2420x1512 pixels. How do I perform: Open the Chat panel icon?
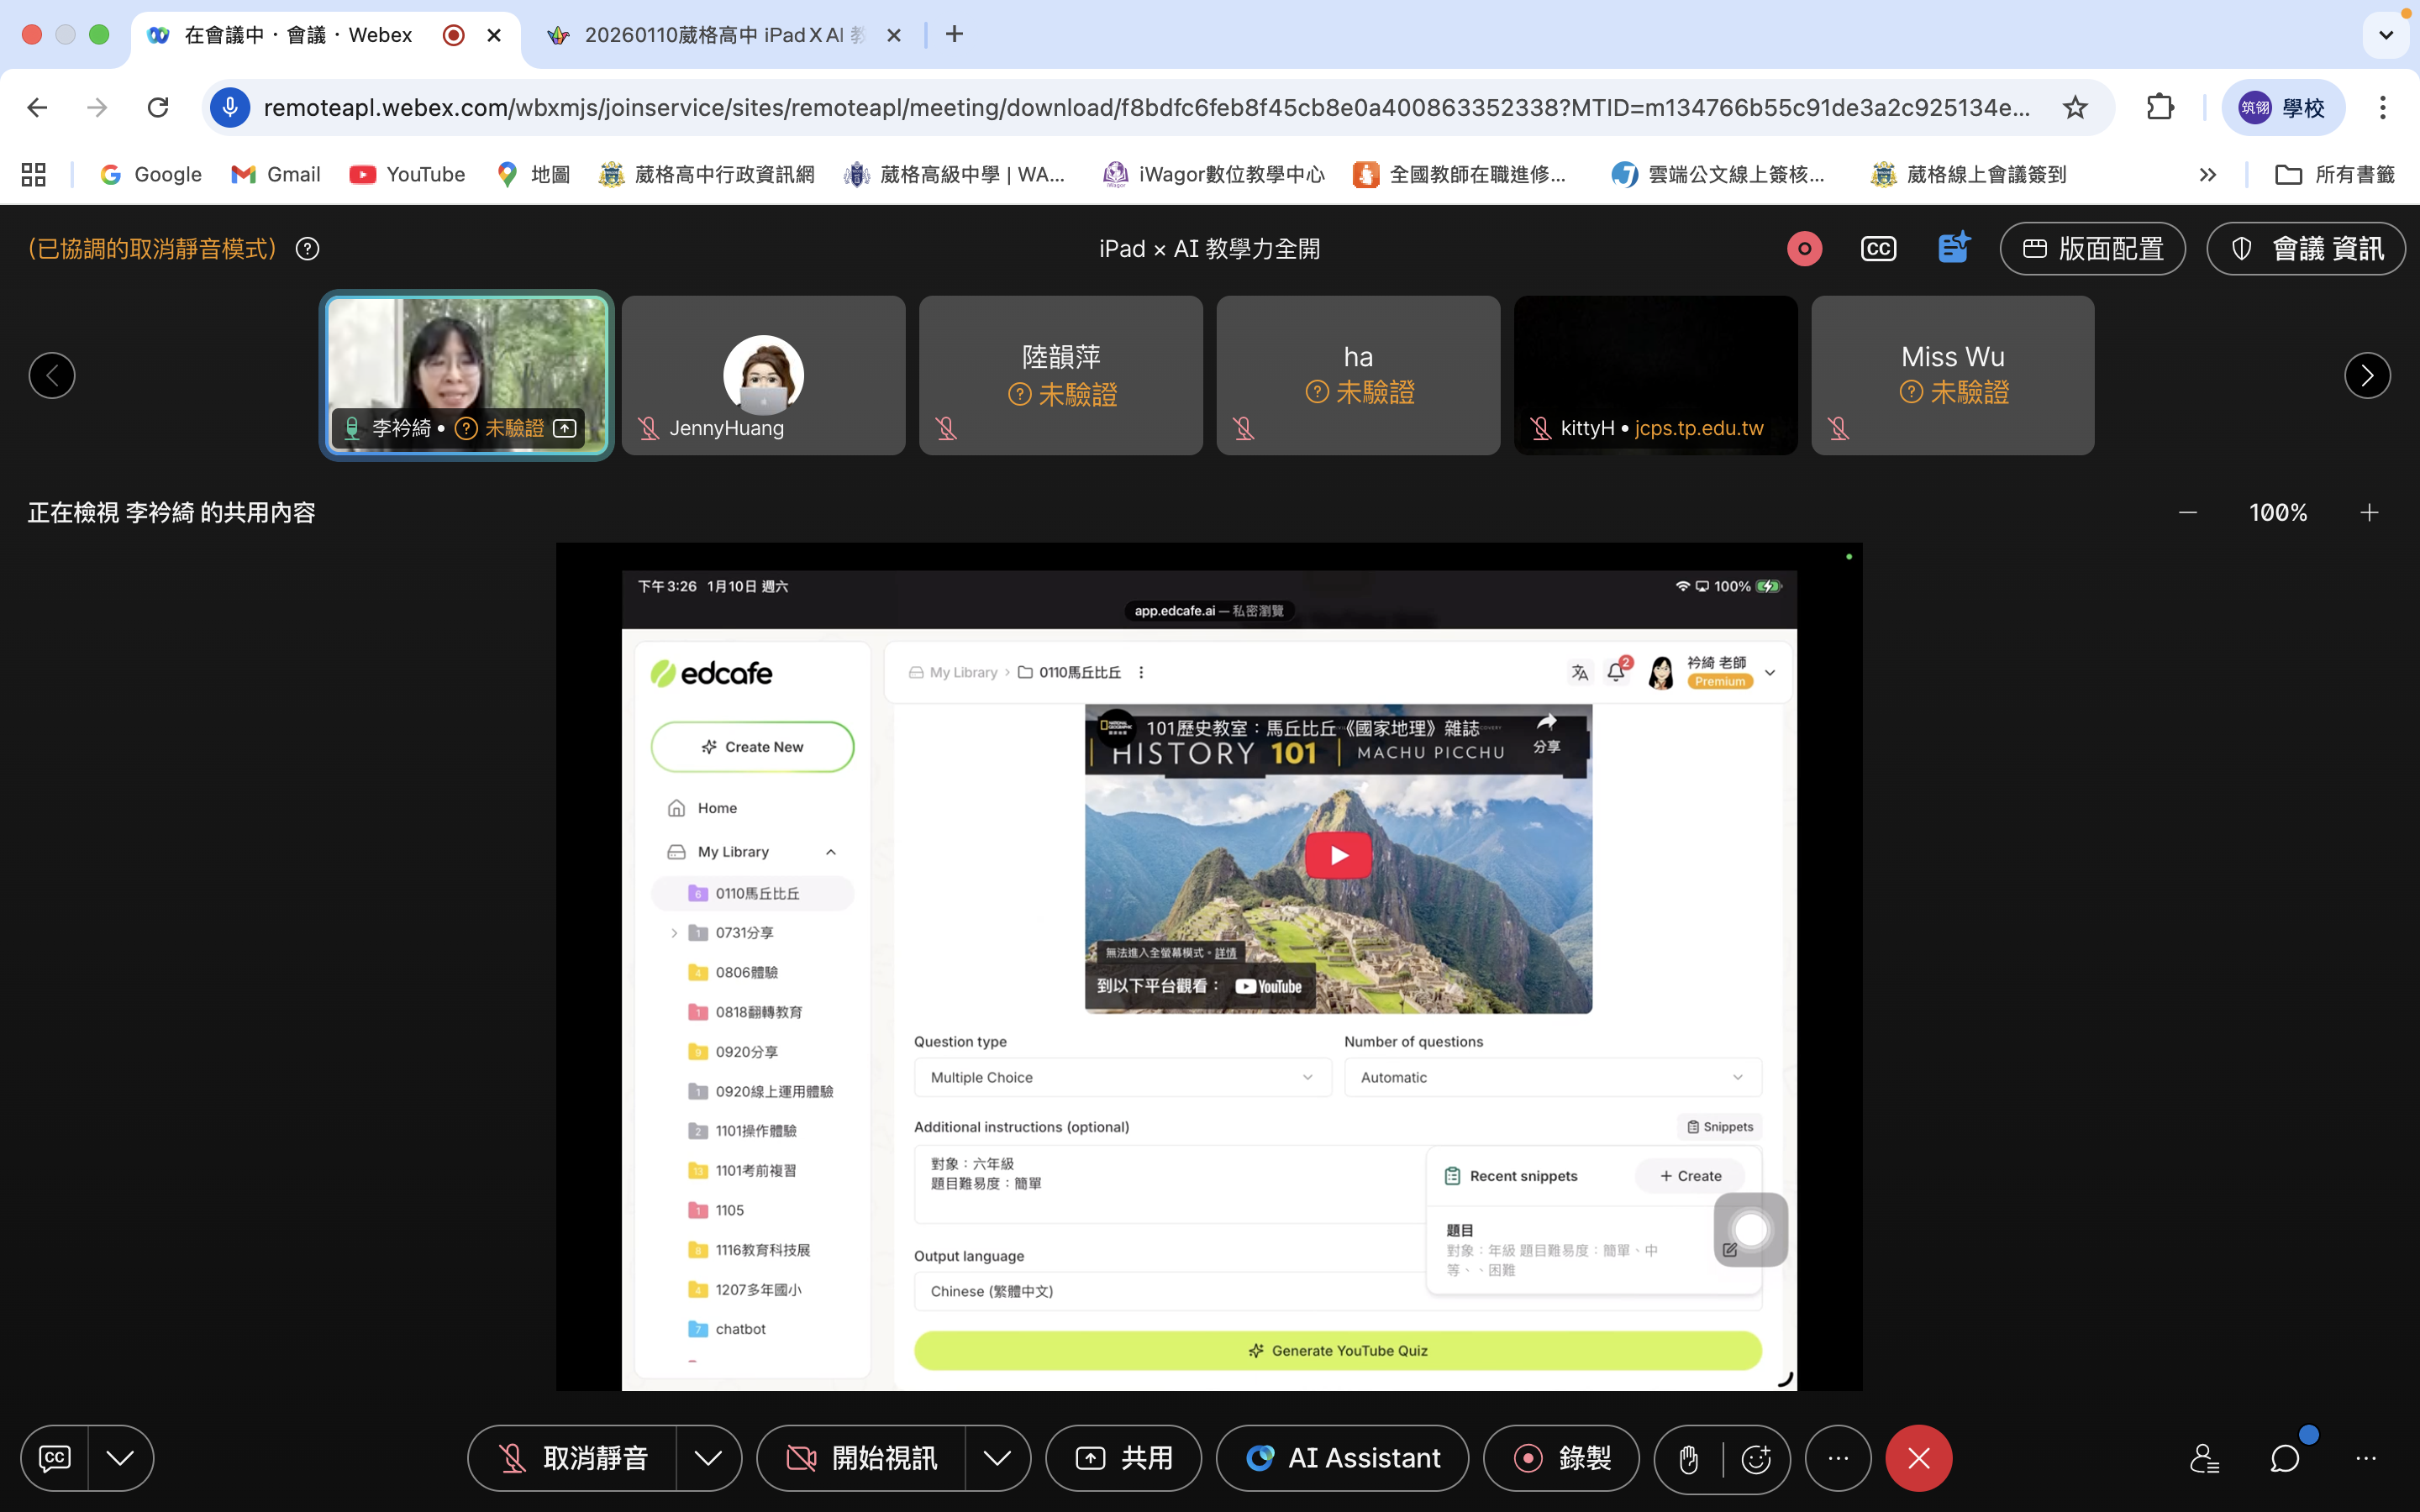[2284, 1458]
